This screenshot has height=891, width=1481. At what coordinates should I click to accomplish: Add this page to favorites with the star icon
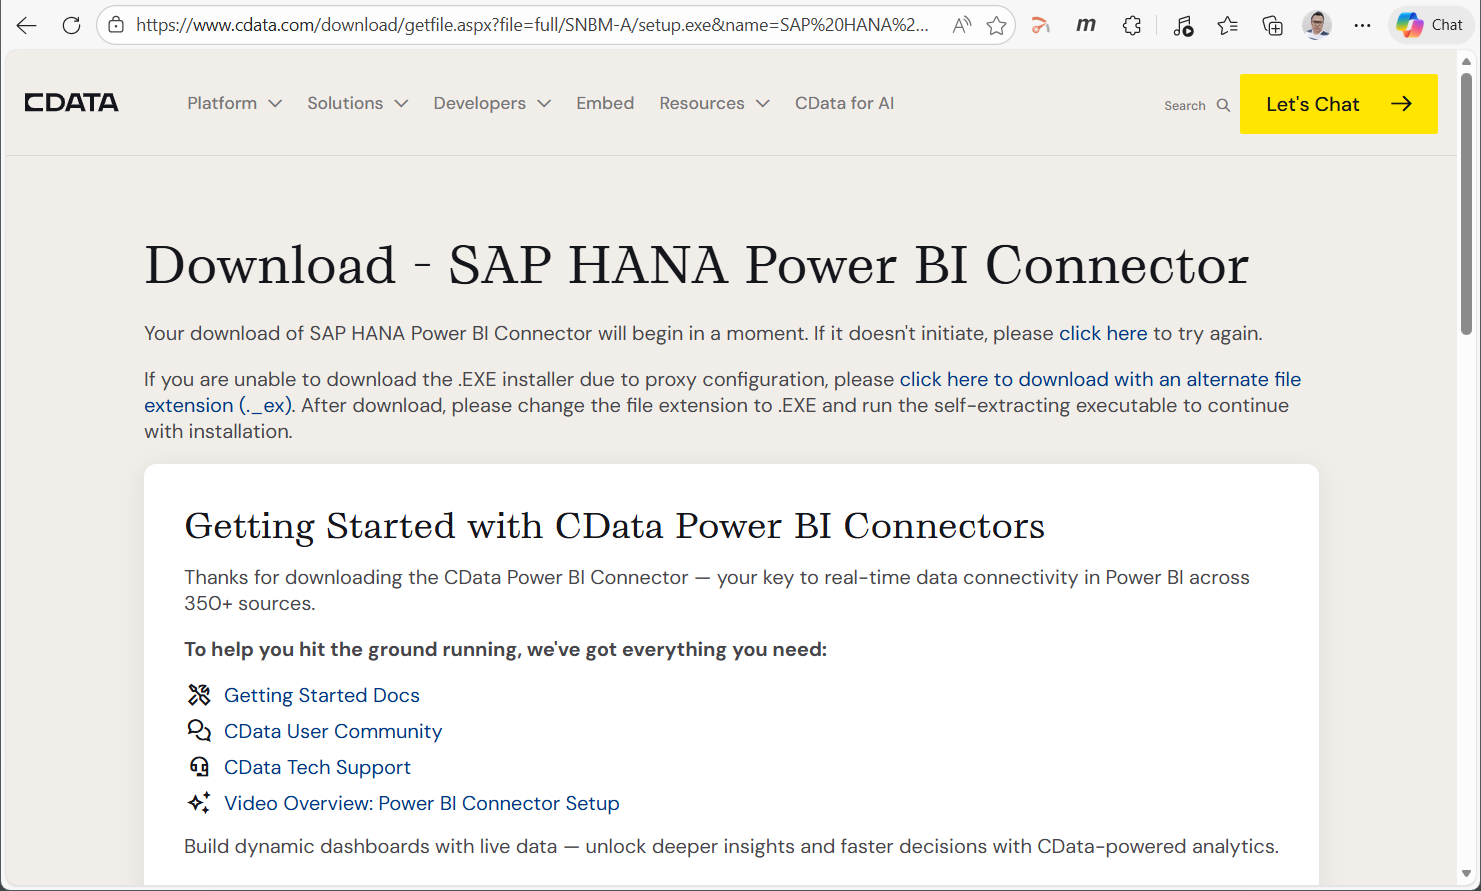click(x=996, y=25)
